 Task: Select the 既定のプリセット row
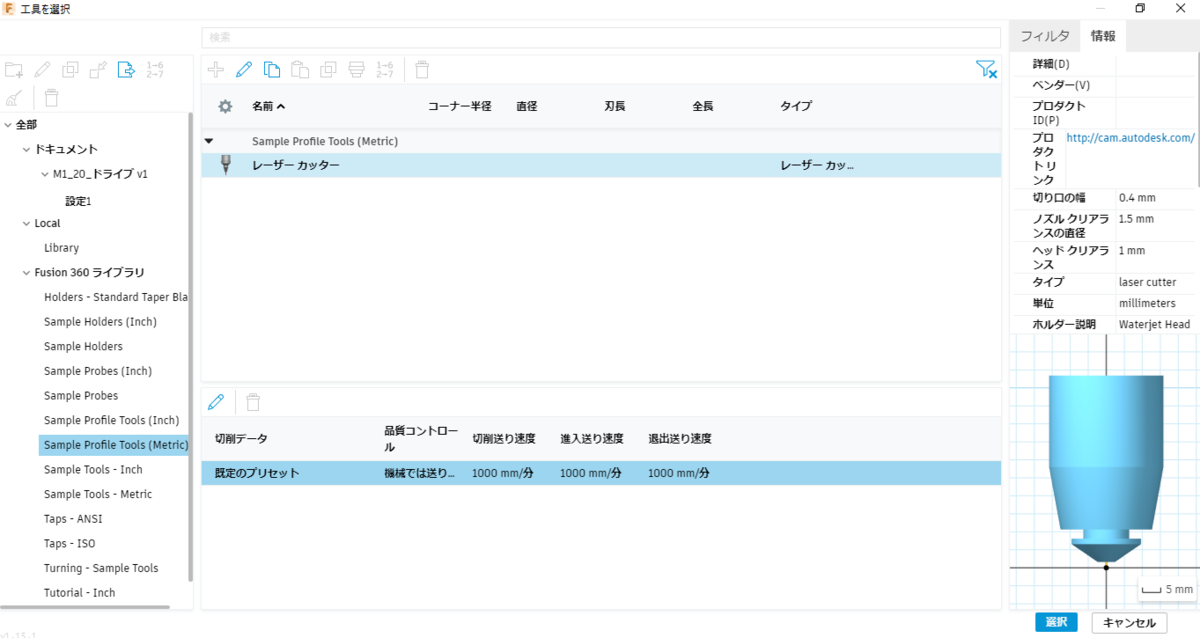click(x=601, y=473)
